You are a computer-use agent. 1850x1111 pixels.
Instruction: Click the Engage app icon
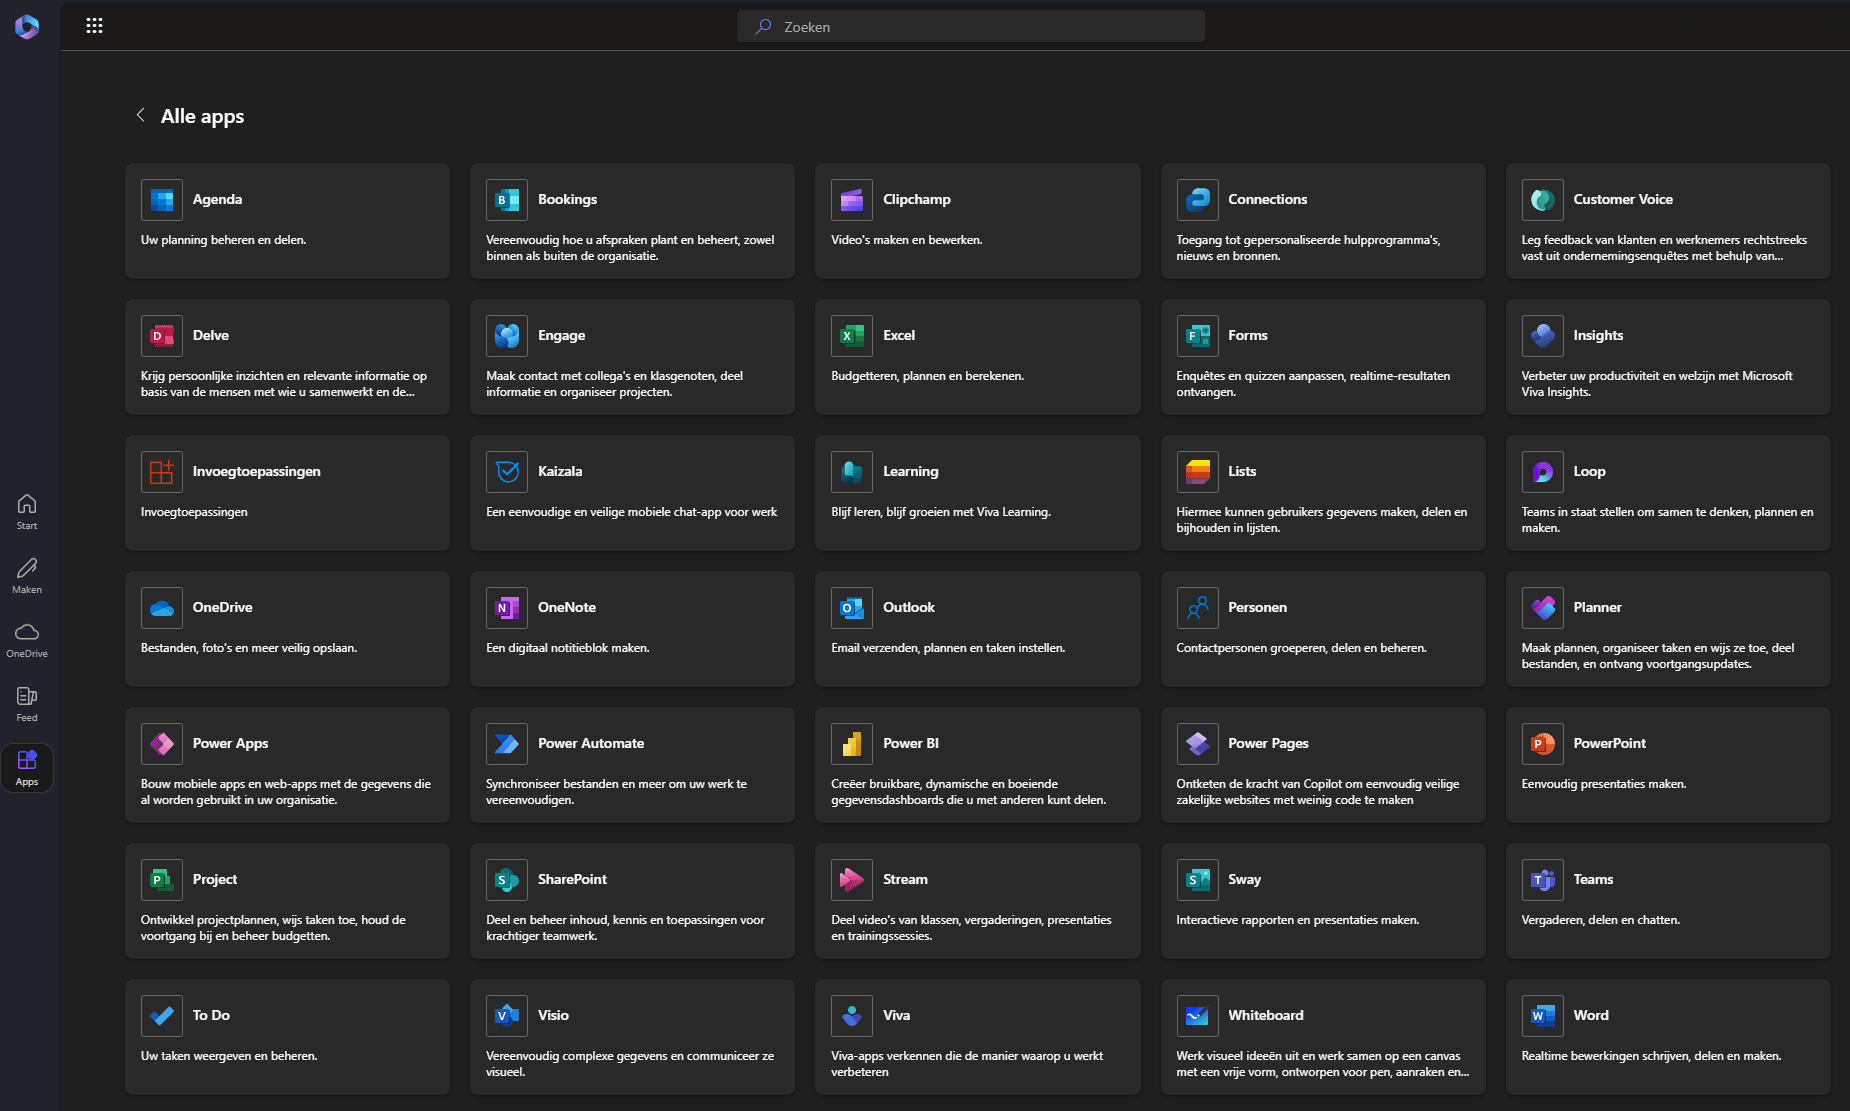(507, 336)
